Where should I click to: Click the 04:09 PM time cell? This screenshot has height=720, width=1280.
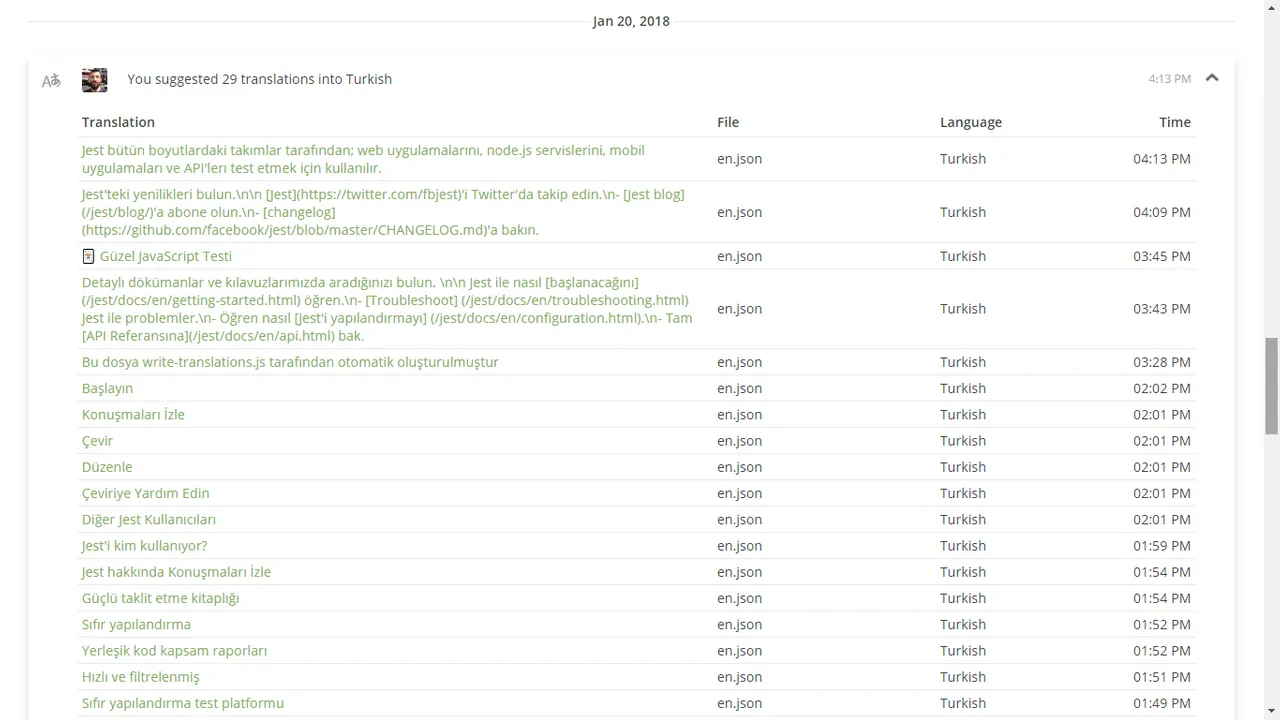coord(1162,212)
